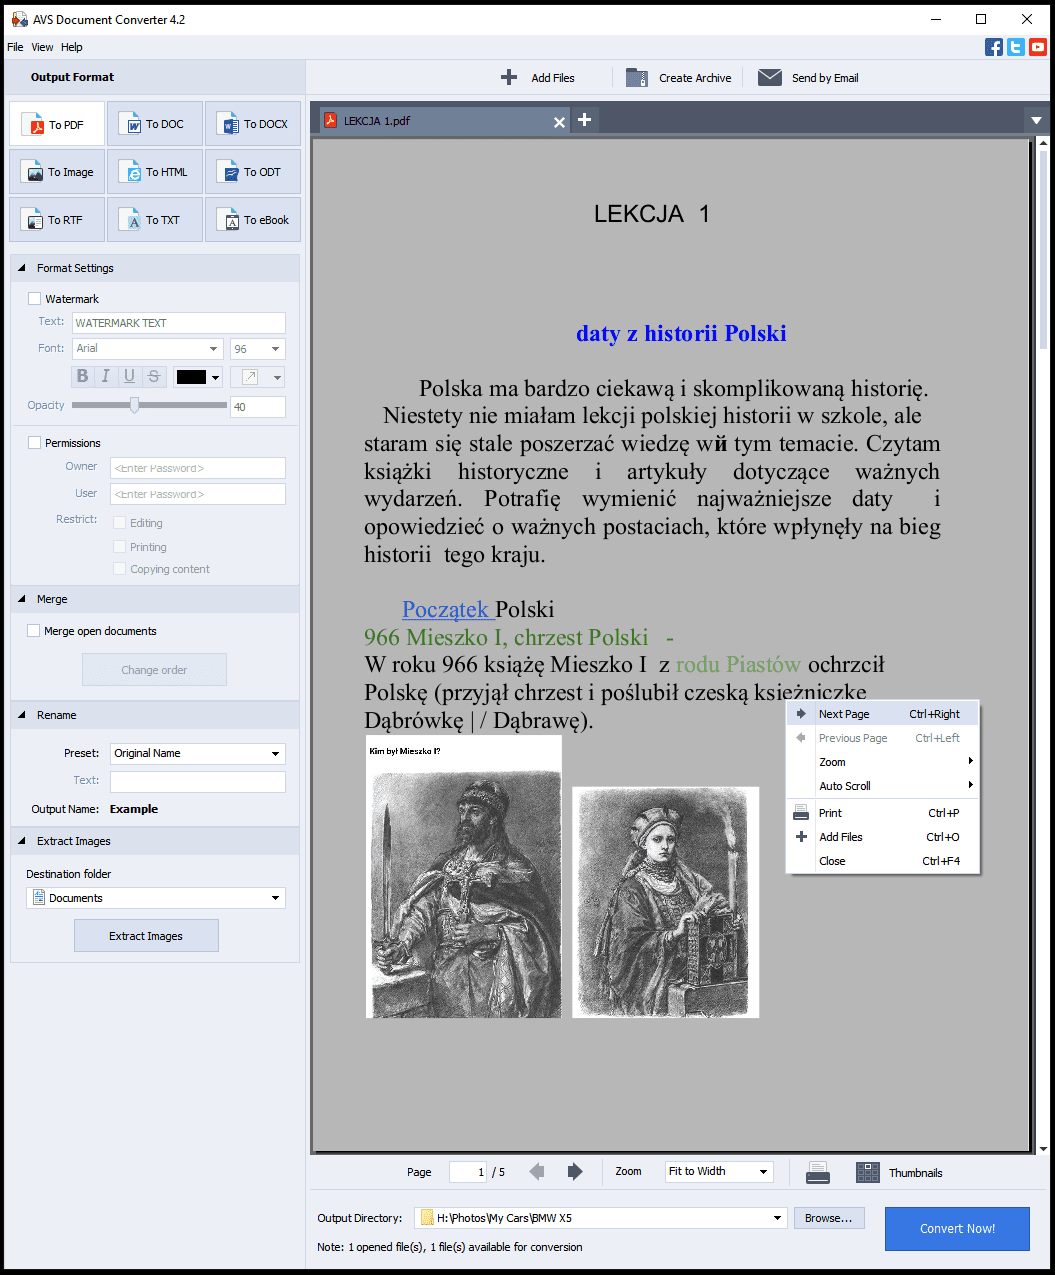Viewport: 1055px width, 1275px height.
Task: Open watermark orientation dropdown
Action: [x=258, y=376]
